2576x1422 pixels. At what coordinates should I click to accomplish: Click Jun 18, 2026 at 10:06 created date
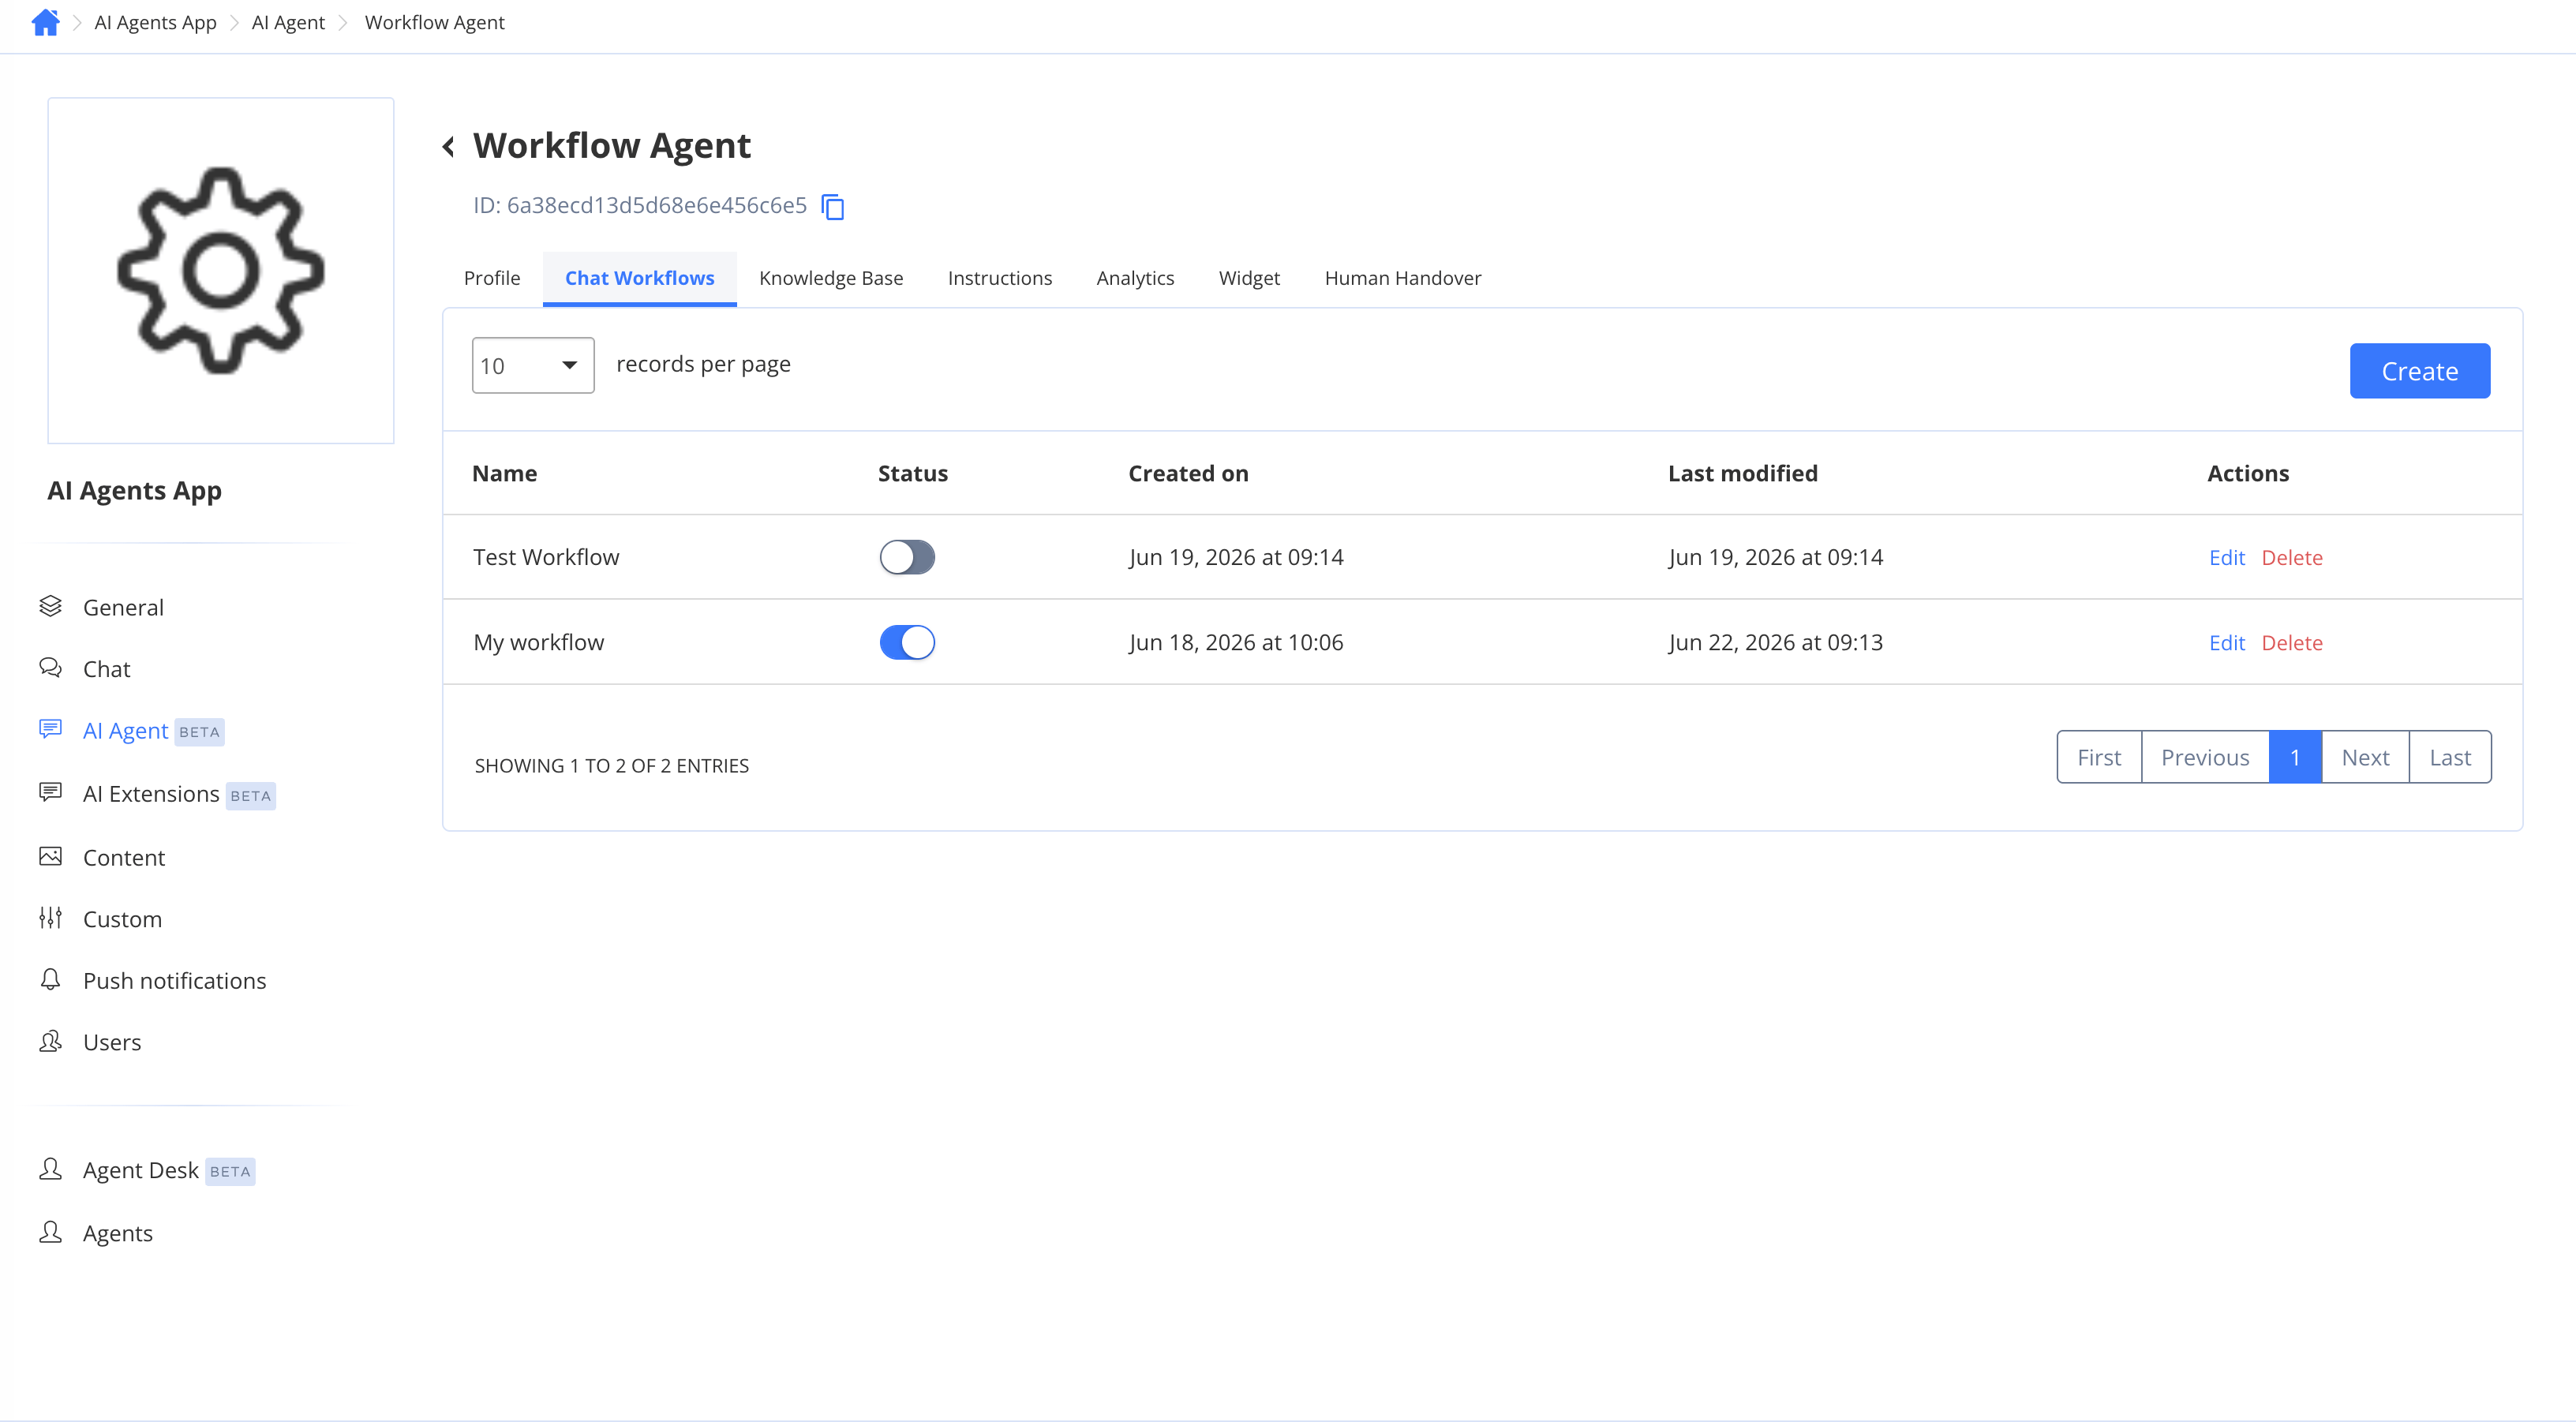tap(1236, 642)
